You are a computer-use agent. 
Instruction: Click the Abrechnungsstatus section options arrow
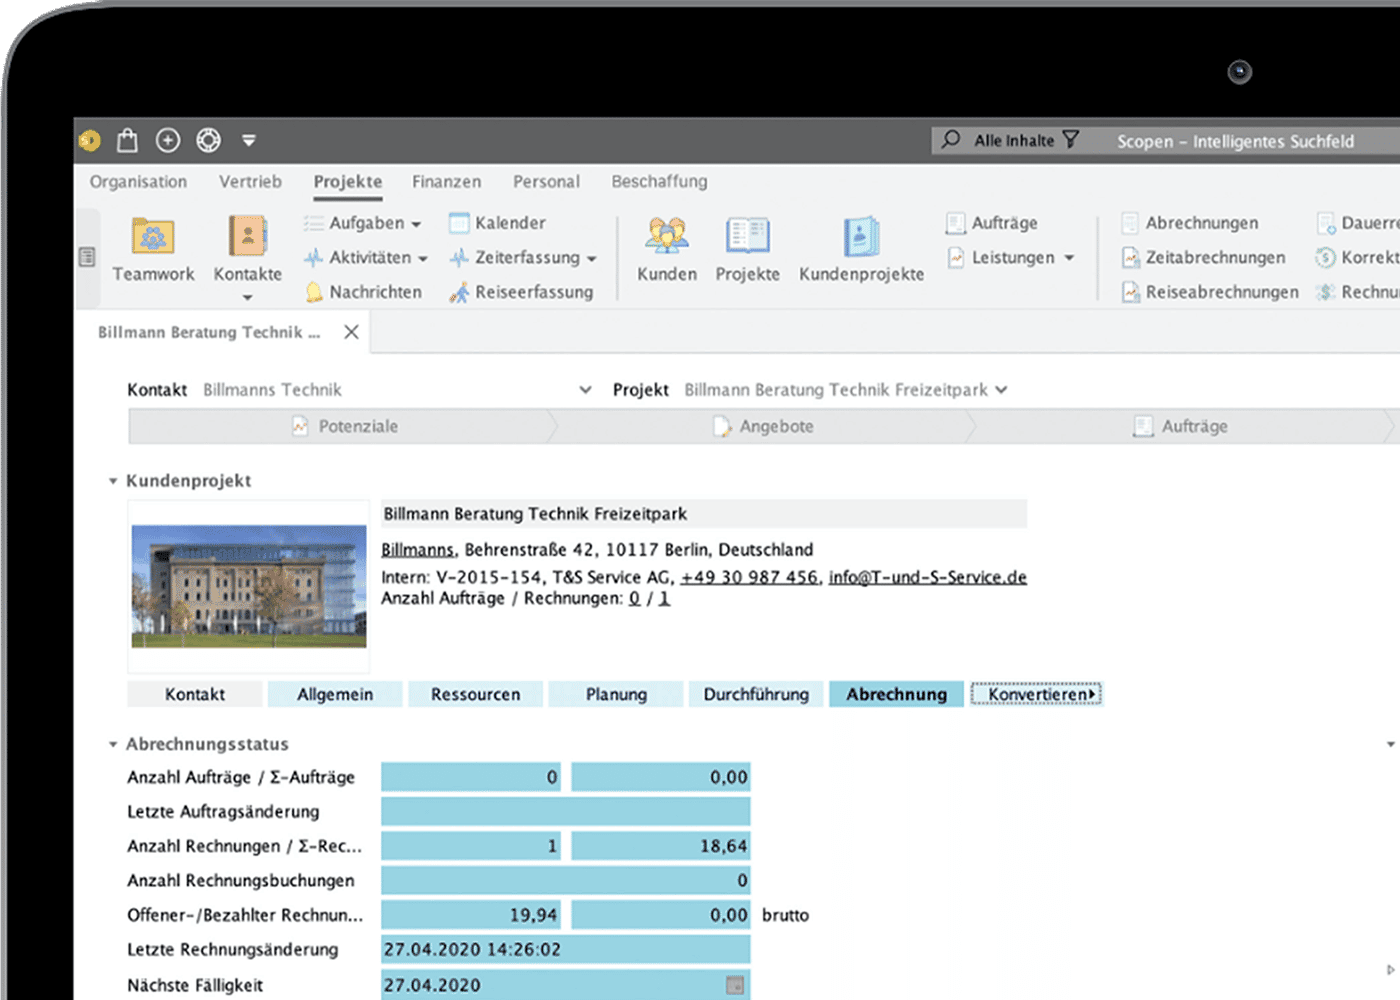(x=1390, y=745)
